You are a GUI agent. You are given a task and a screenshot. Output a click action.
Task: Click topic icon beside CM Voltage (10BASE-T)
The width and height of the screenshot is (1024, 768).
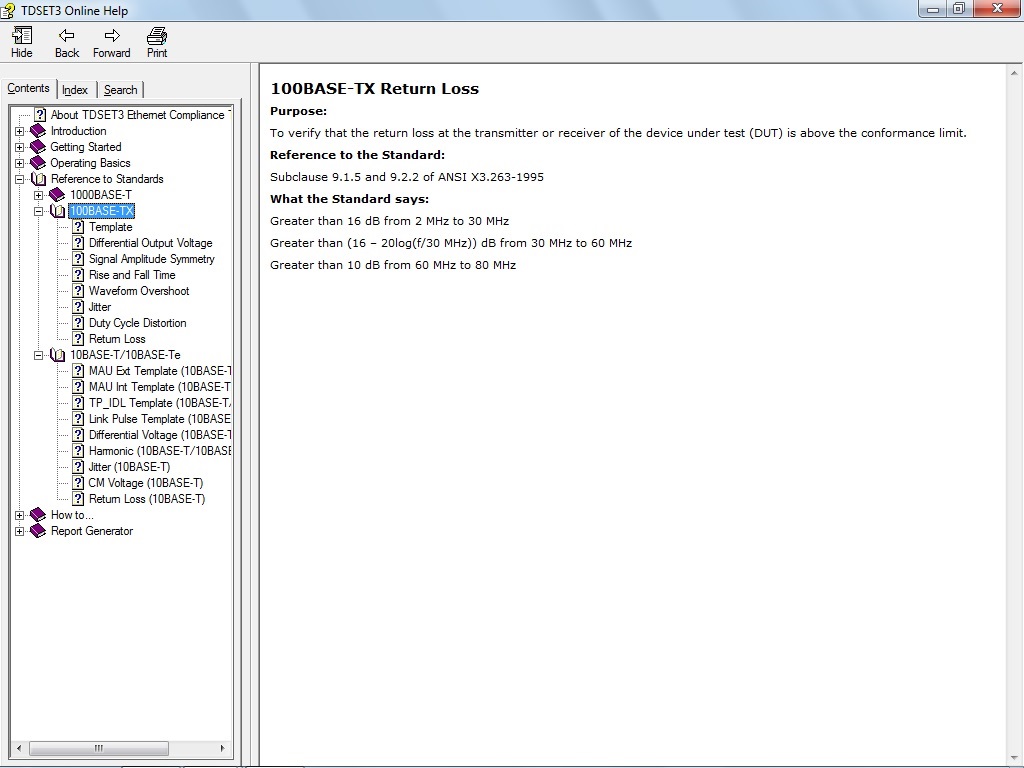(78, 483)
